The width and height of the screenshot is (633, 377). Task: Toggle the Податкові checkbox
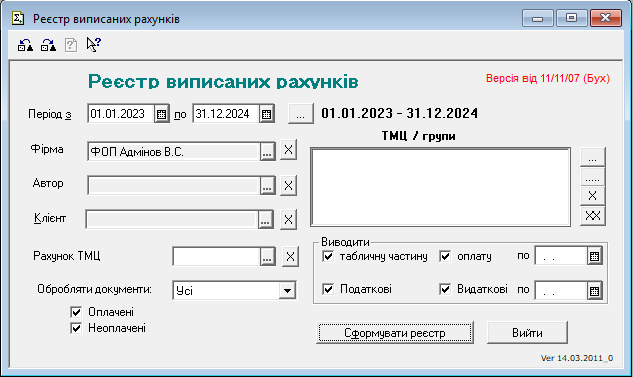tap(328, 289)
